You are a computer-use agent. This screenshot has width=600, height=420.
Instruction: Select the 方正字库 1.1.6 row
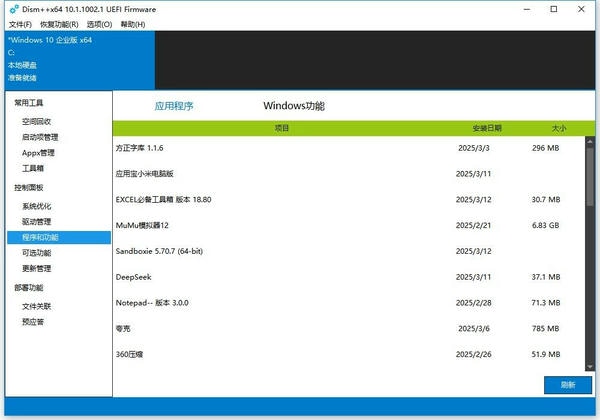tap(349, 148)
